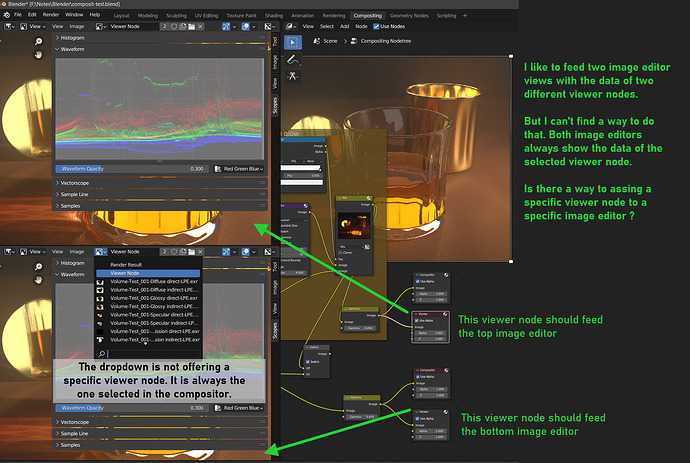
Task: Toggle gizmo icon in bottom image editor header
Action: pyautogui.click(x=226, y=252)
